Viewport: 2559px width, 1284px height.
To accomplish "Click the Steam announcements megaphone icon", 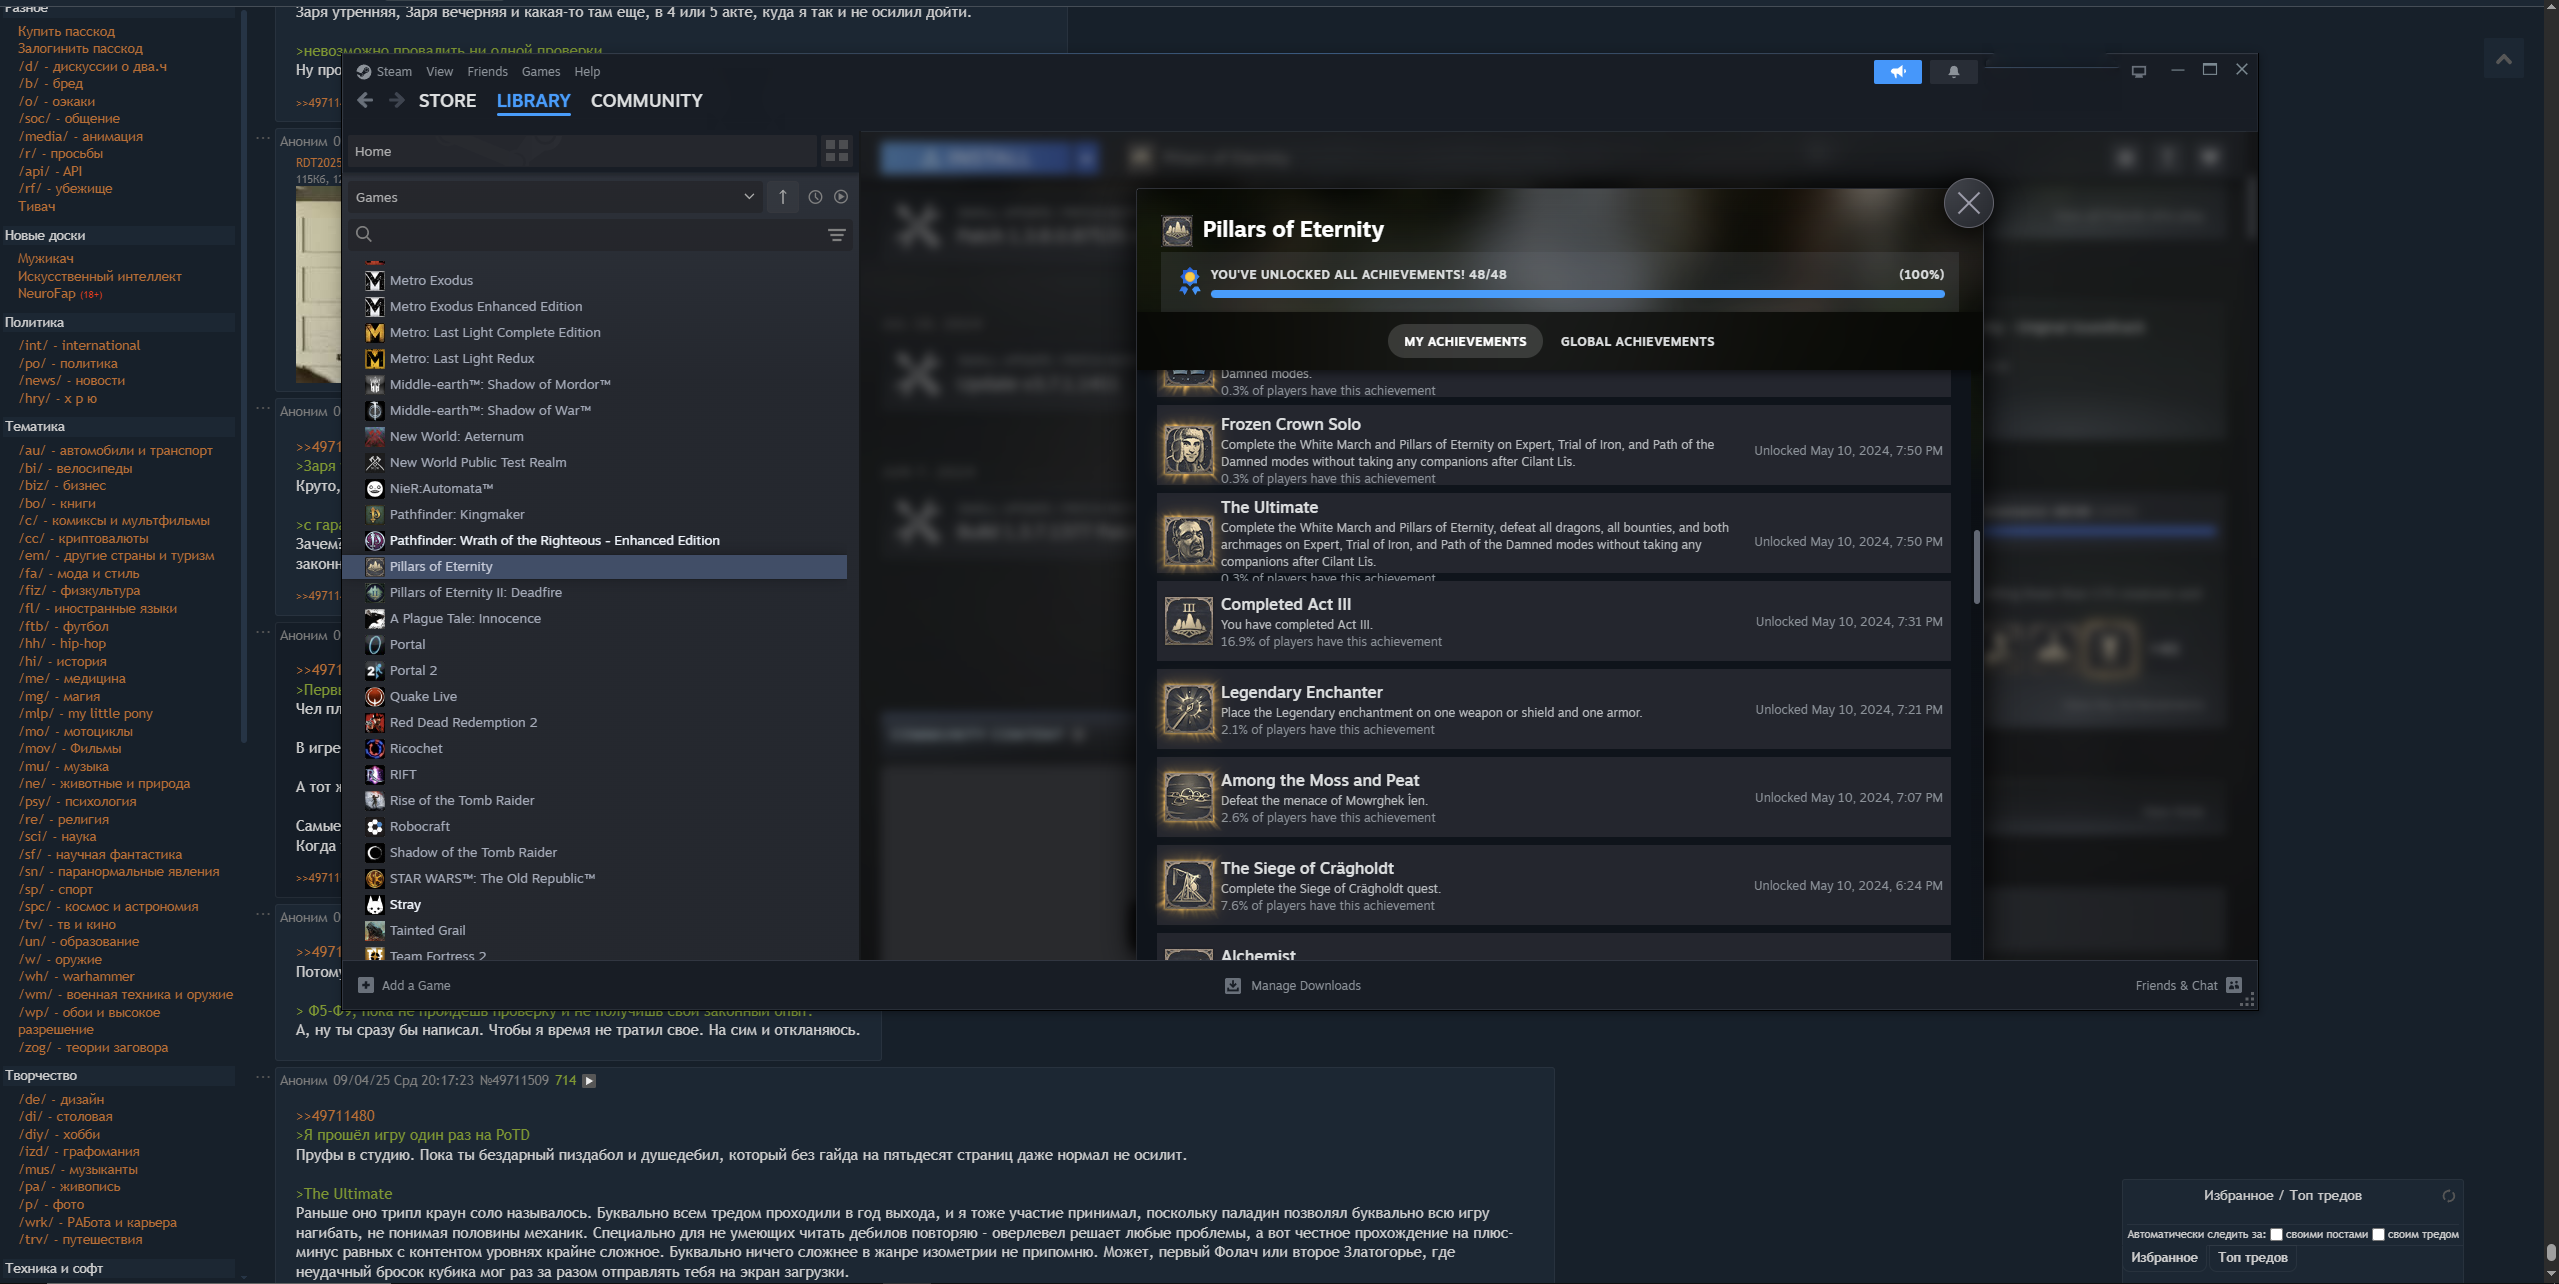I will coord(1897,72).
